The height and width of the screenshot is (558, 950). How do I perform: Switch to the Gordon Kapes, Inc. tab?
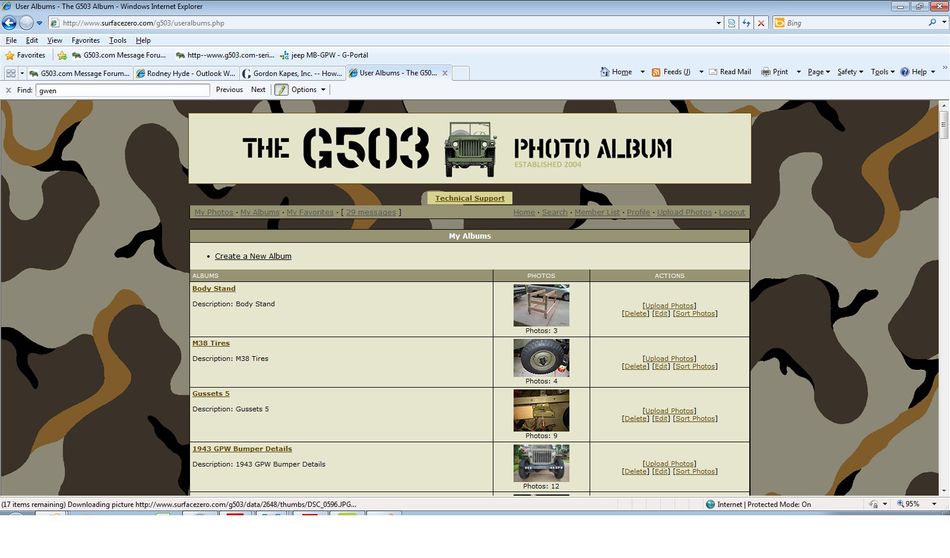pyautogui.click(x=292, y=73)
